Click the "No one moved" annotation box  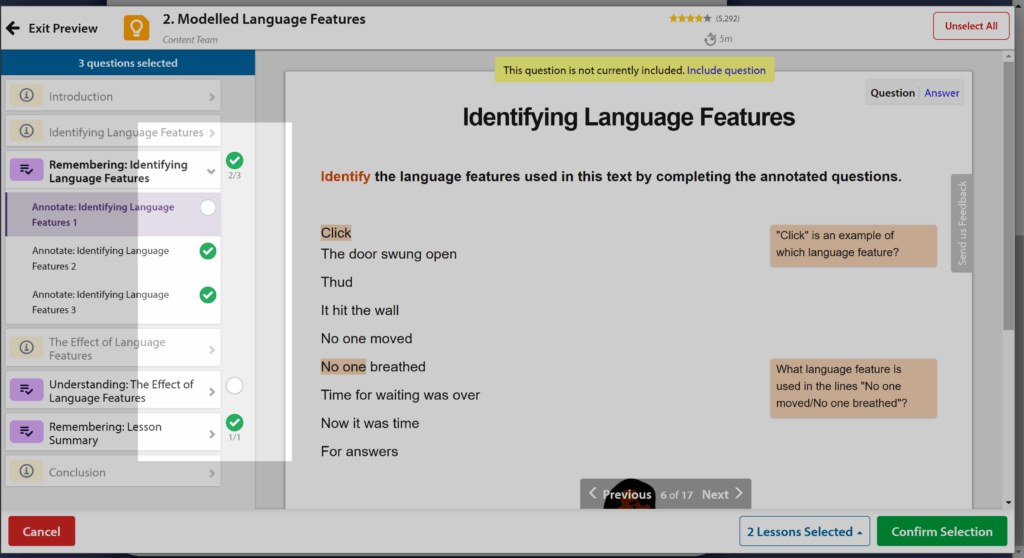(853, 387)
